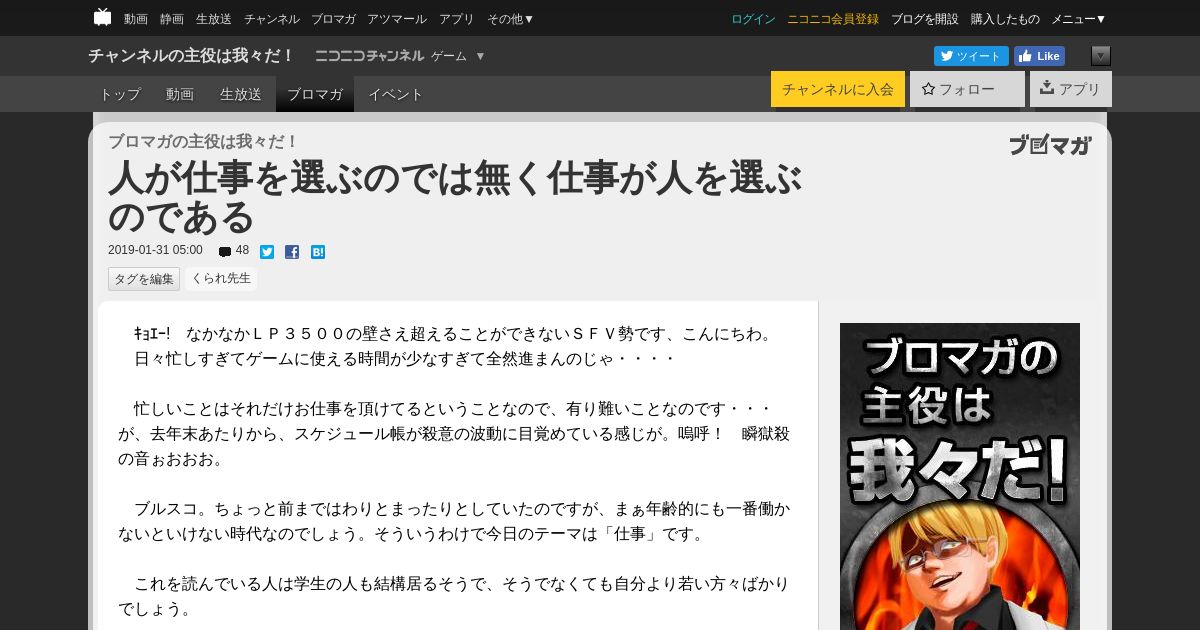Switch to the トップ channel tab

coord(120,94)
